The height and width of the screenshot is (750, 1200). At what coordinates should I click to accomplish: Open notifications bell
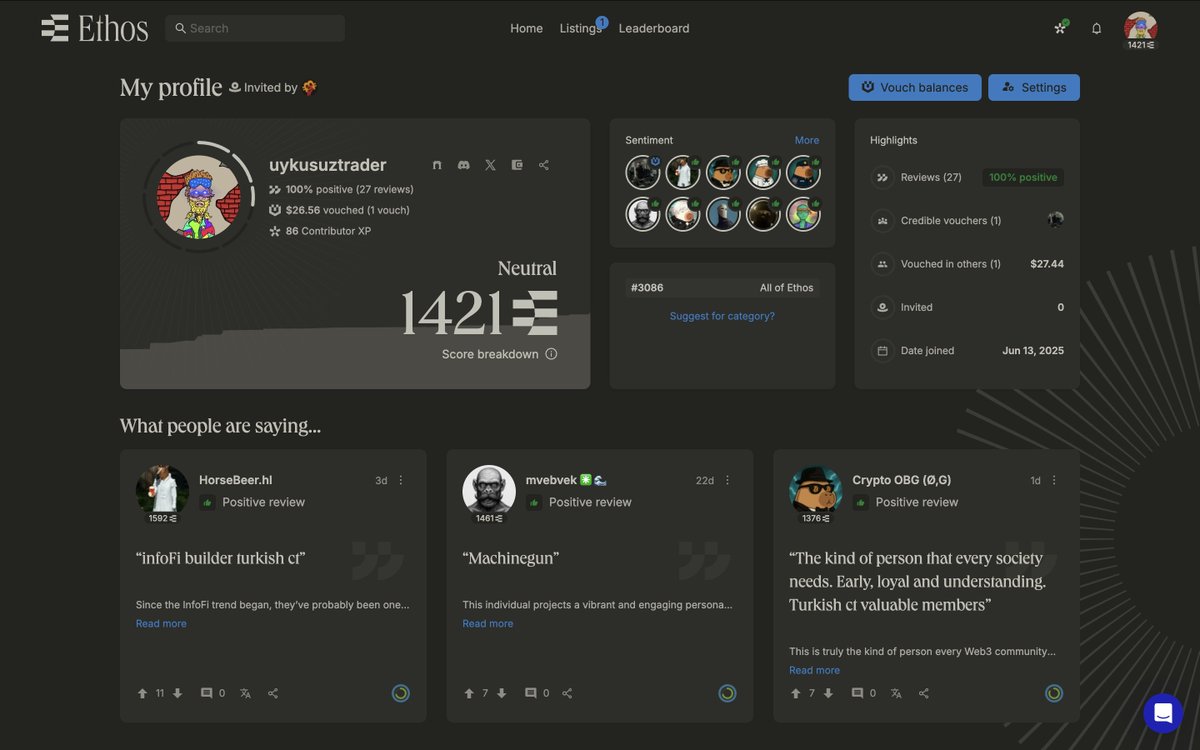1096,28
